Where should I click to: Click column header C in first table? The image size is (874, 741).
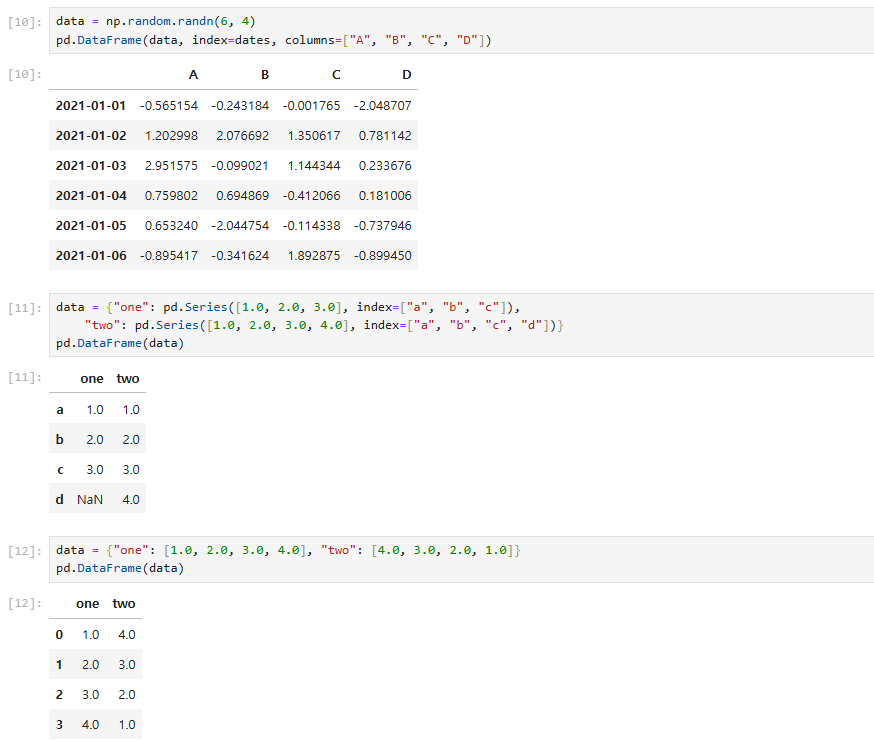pyautogui.click(x=336, y=75)
